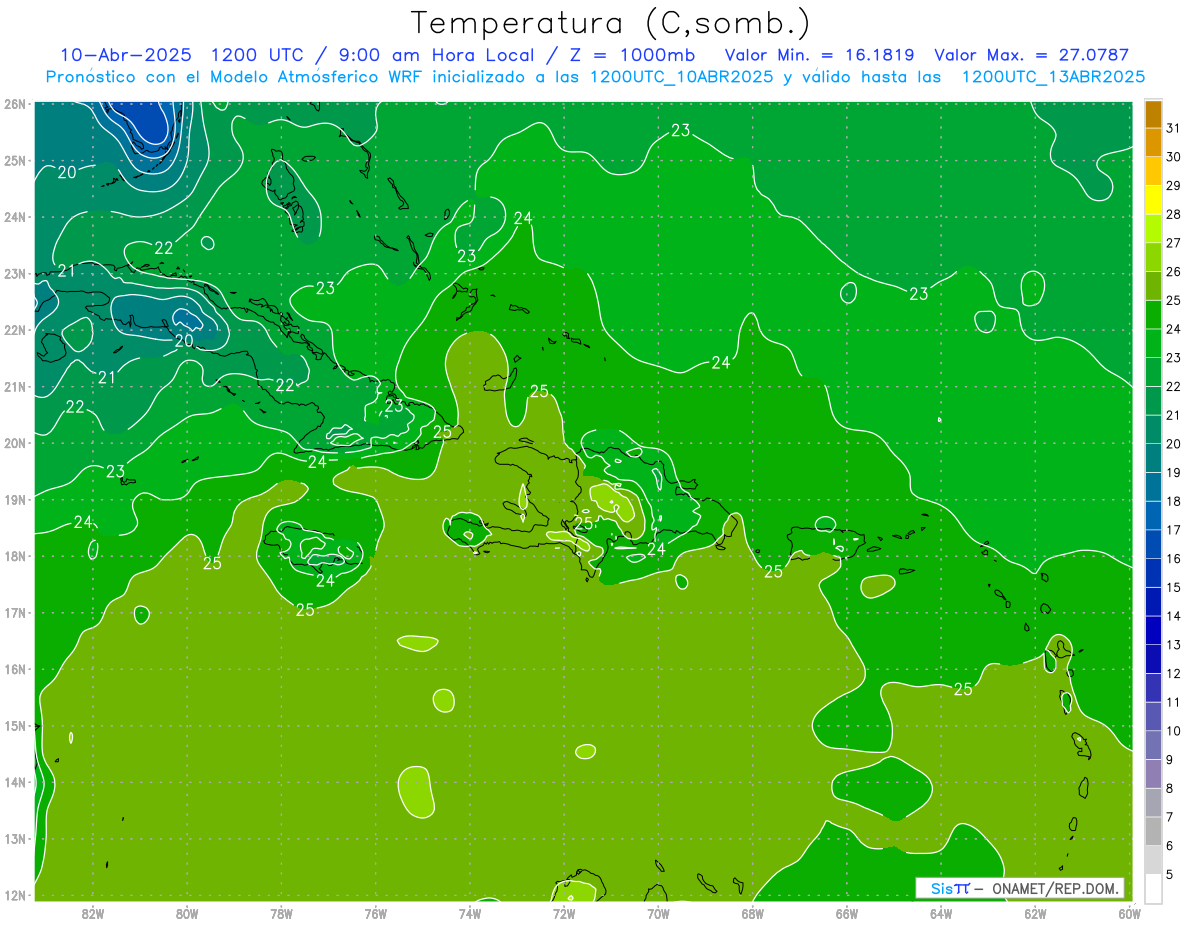Click the "17" label on the color scale
The width and height of the screenshot is (1200, 927).
coord(1174,530)
